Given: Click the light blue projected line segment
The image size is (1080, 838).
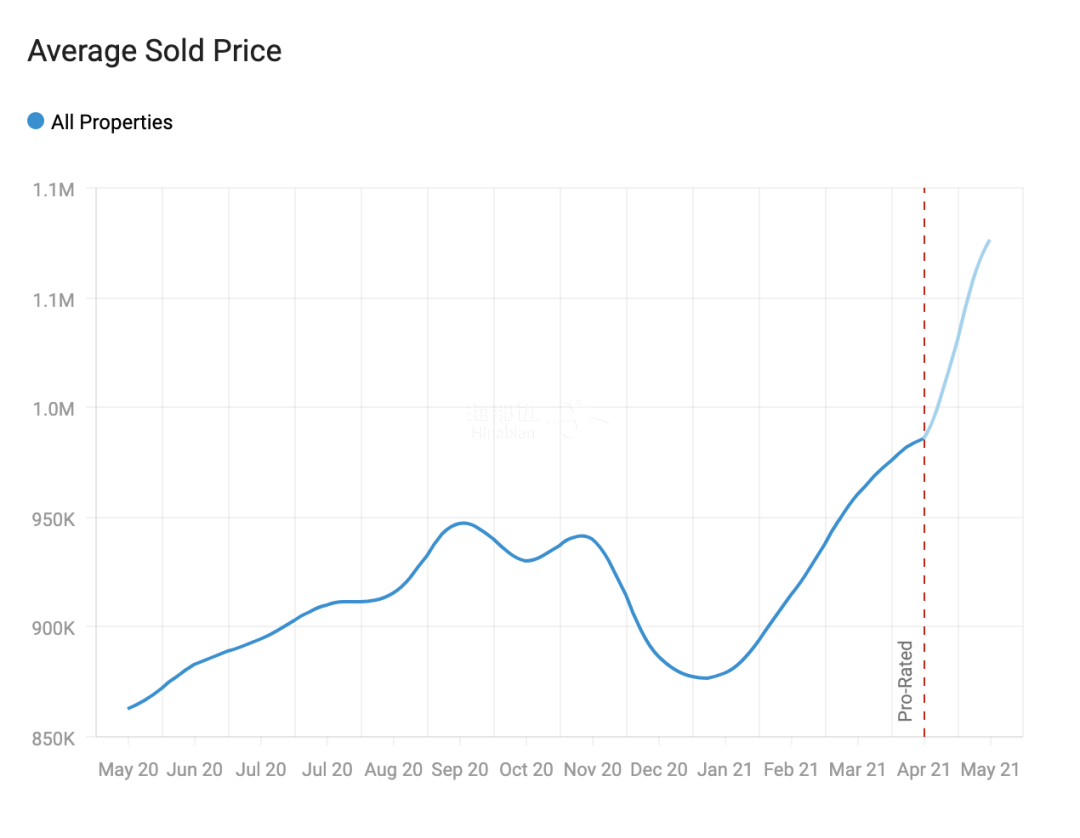Looking at the screenshot, I should [x=958, y=340].
